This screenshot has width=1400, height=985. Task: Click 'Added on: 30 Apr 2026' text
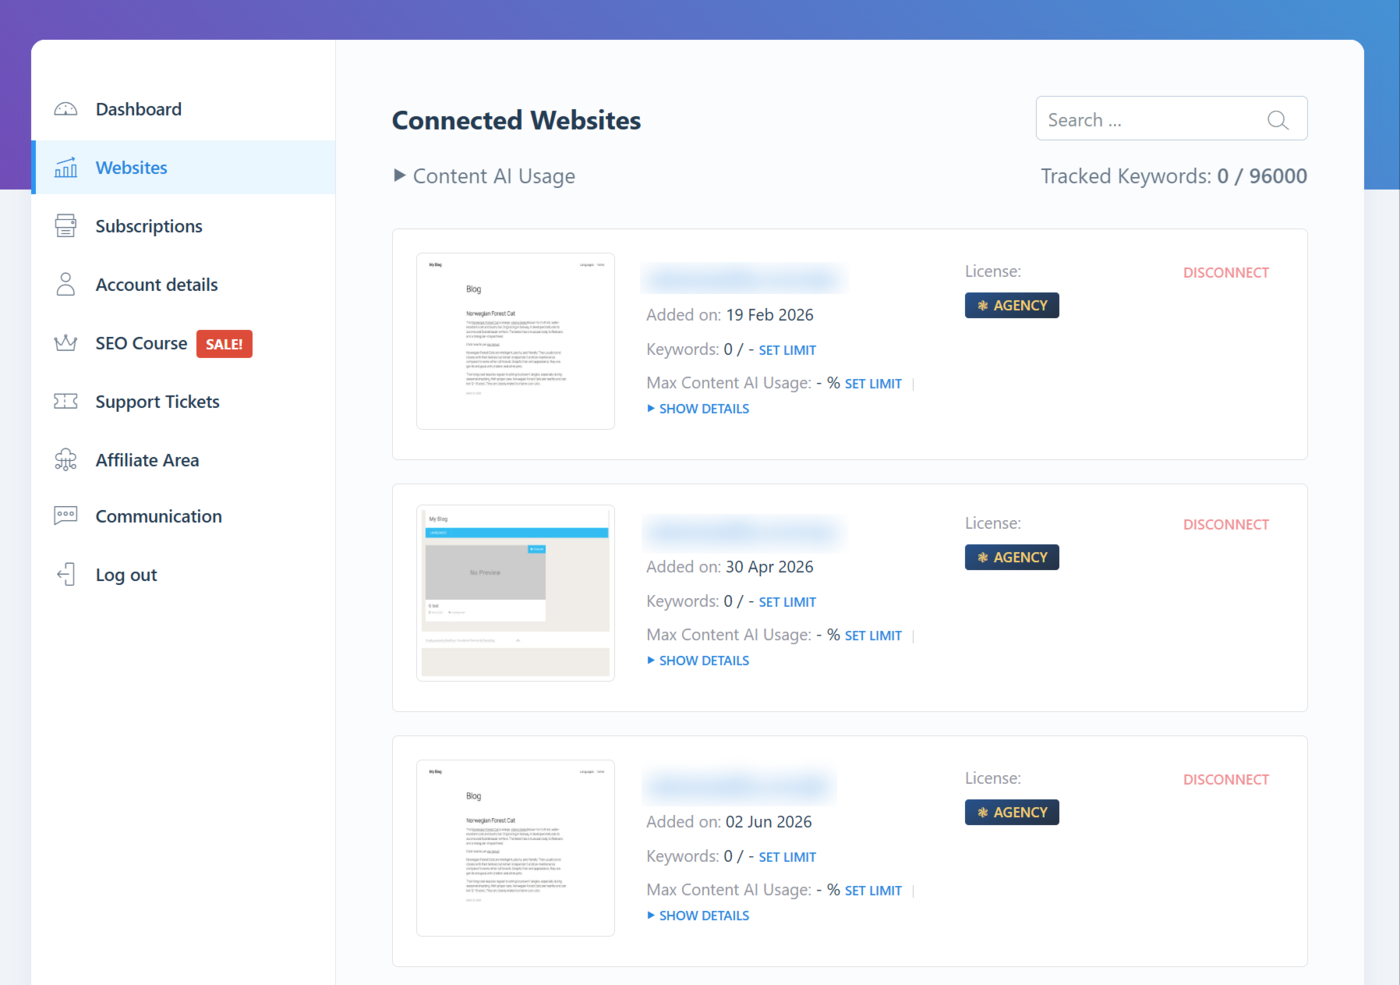pyautogui.click(x=730, y=567)
